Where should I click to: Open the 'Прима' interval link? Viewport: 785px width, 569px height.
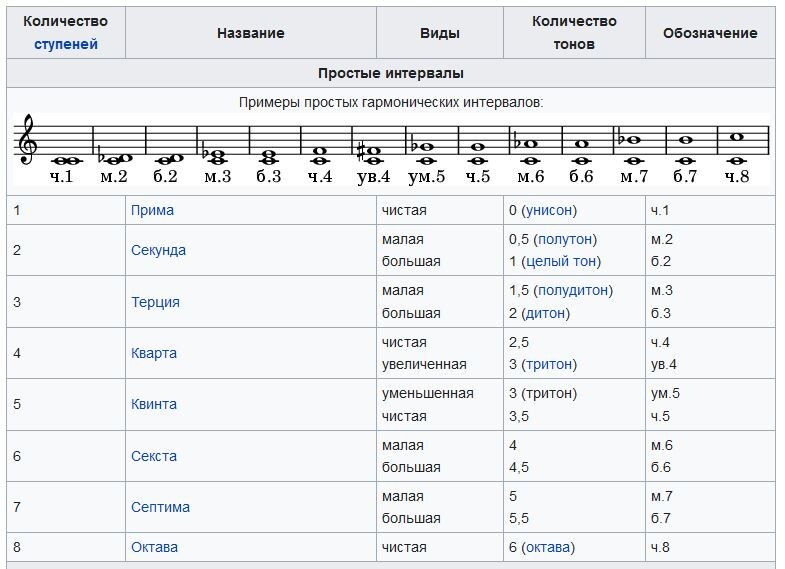pos(152,210)
